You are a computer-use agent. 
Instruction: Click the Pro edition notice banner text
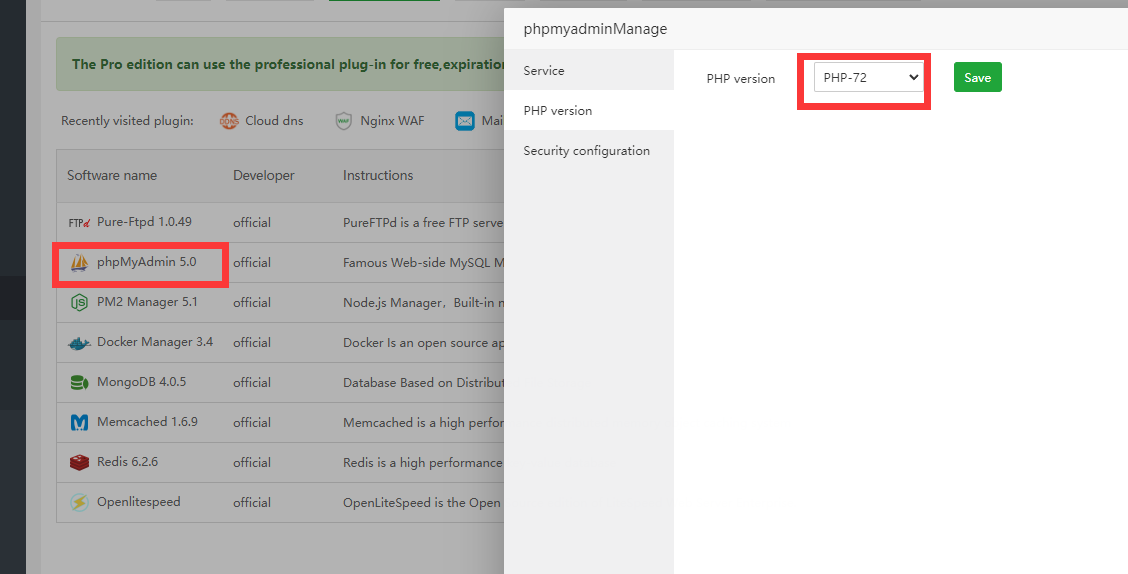pos(288,64)
